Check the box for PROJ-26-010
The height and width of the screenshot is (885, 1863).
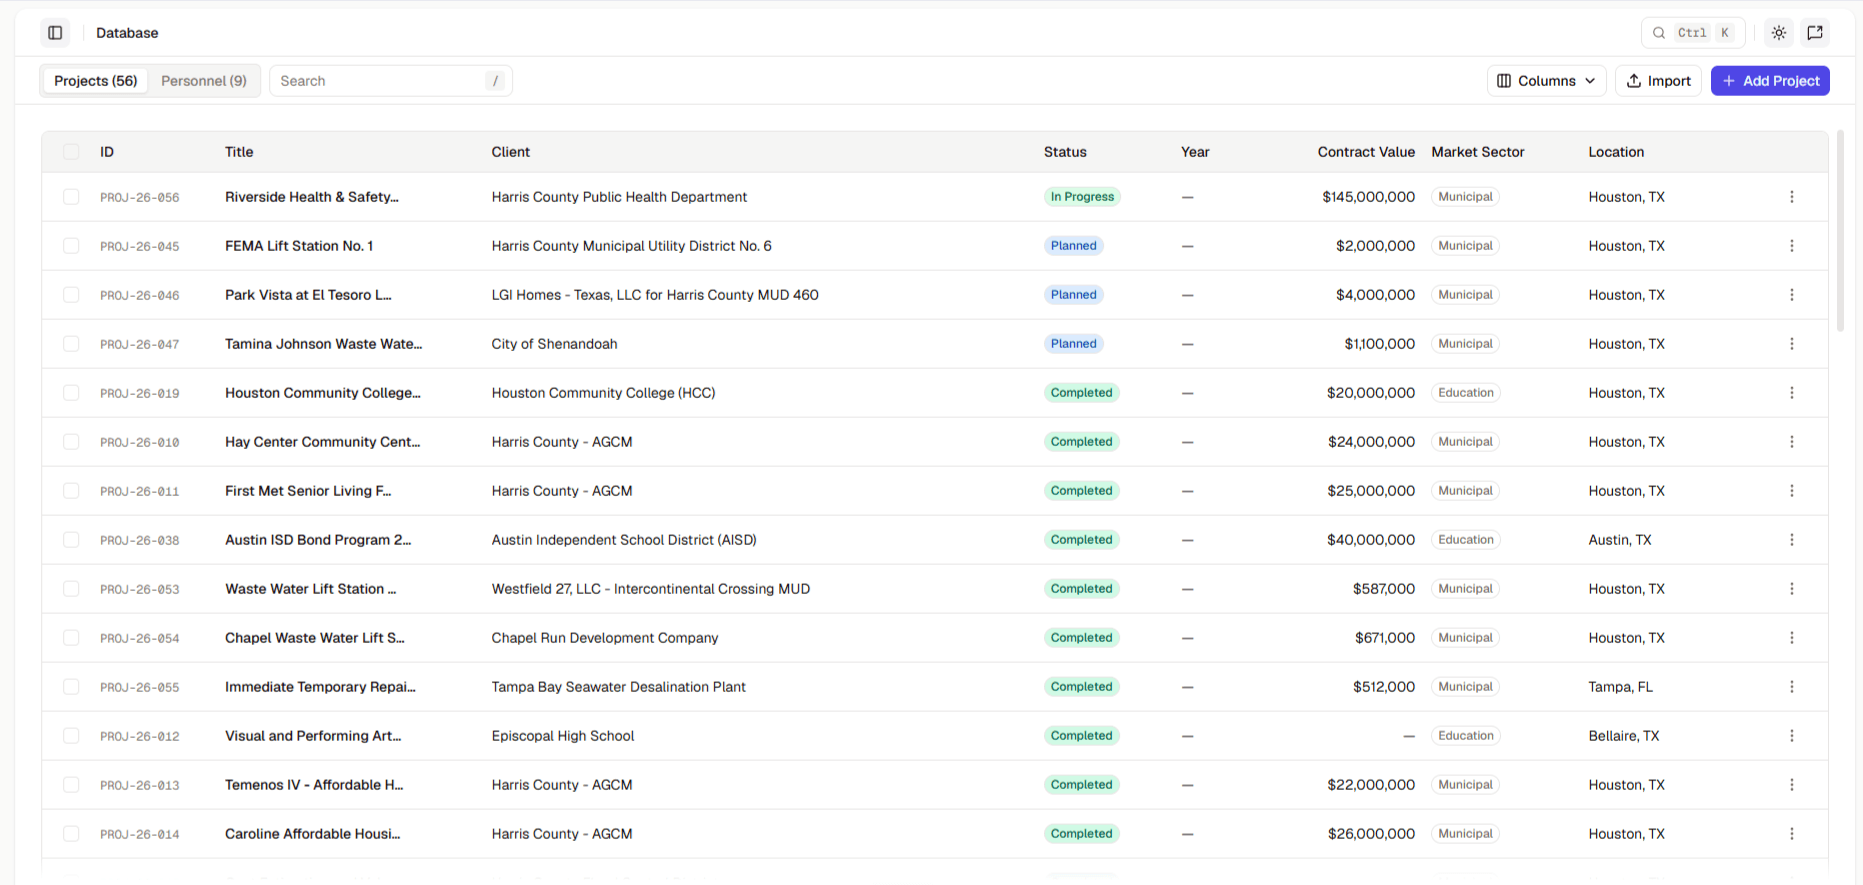point(71,442)
